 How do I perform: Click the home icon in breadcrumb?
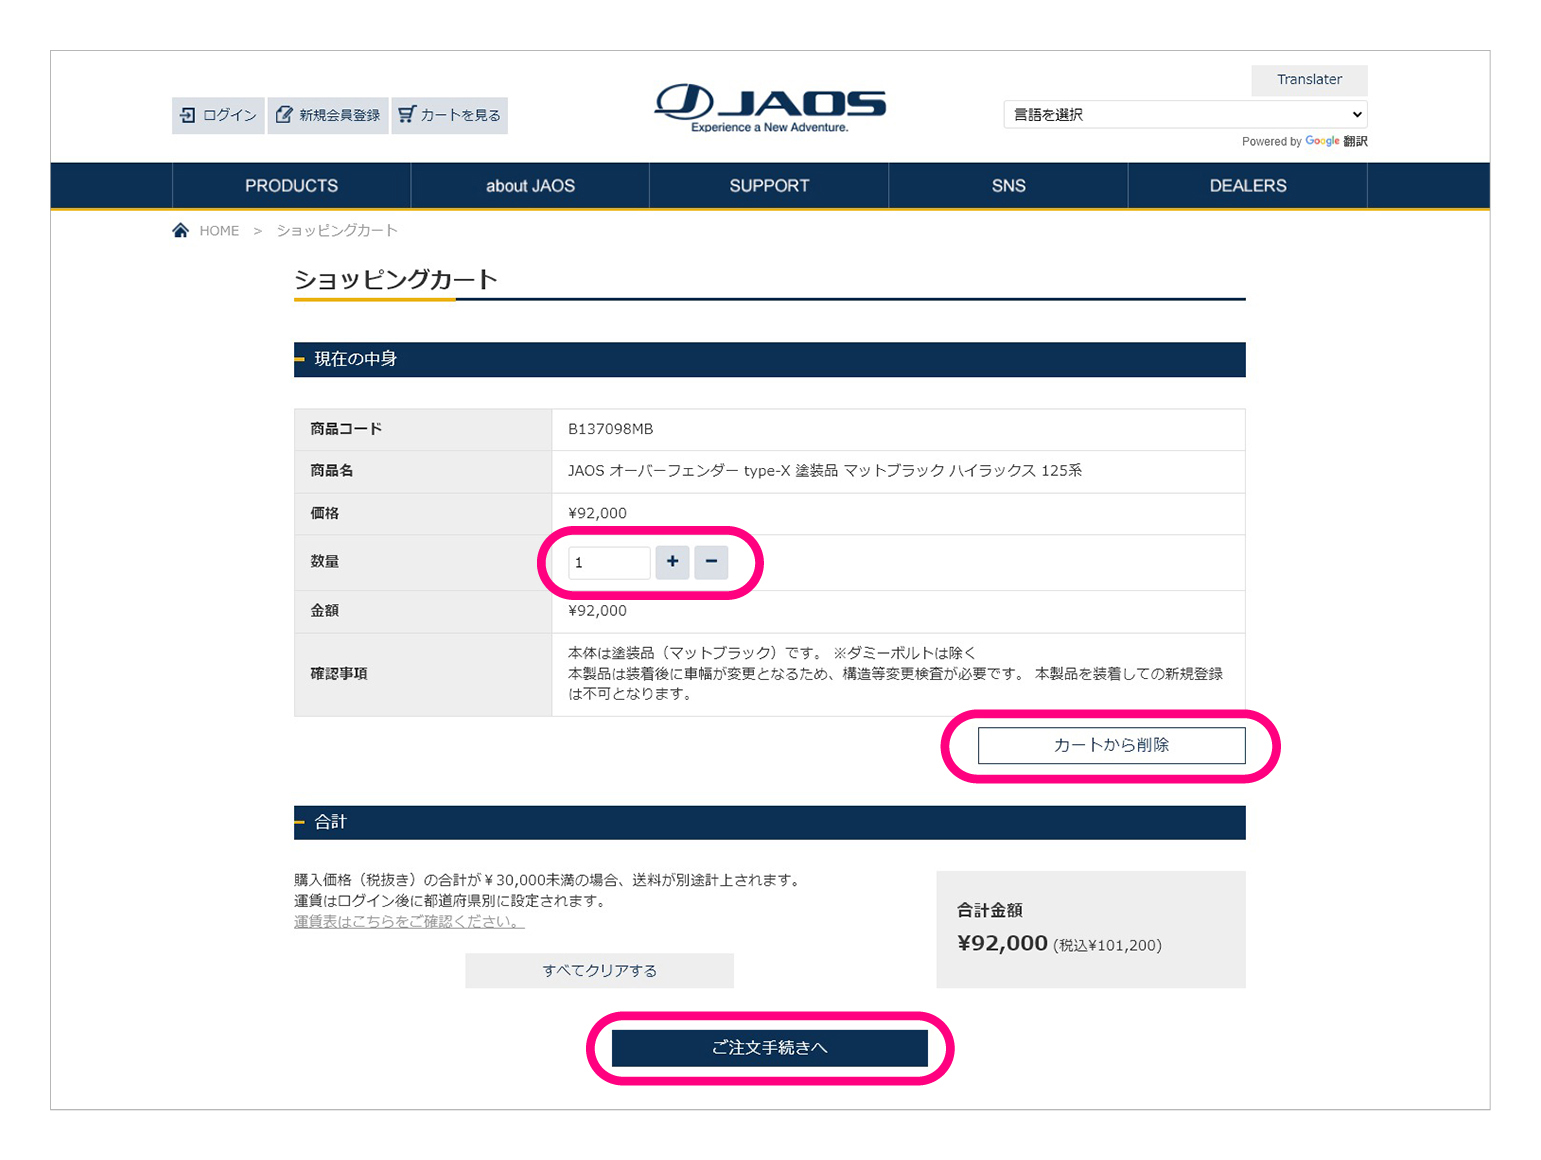180,230
